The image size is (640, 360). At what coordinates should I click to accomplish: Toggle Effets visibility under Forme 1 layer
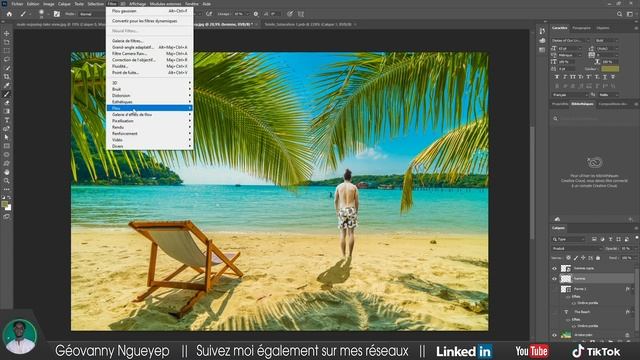tap(568, 297)
